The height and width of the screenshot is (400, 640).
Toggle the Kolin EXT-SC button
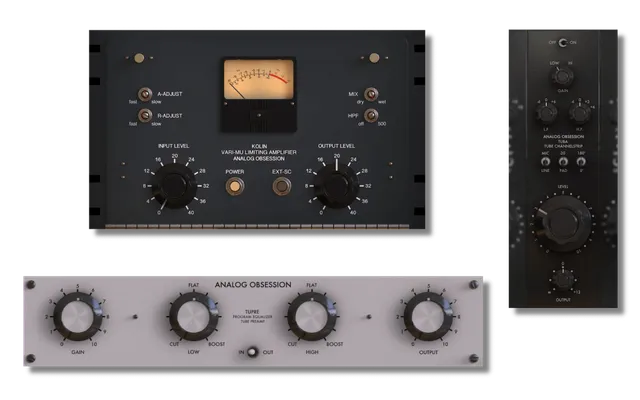[x=282, y=187]
